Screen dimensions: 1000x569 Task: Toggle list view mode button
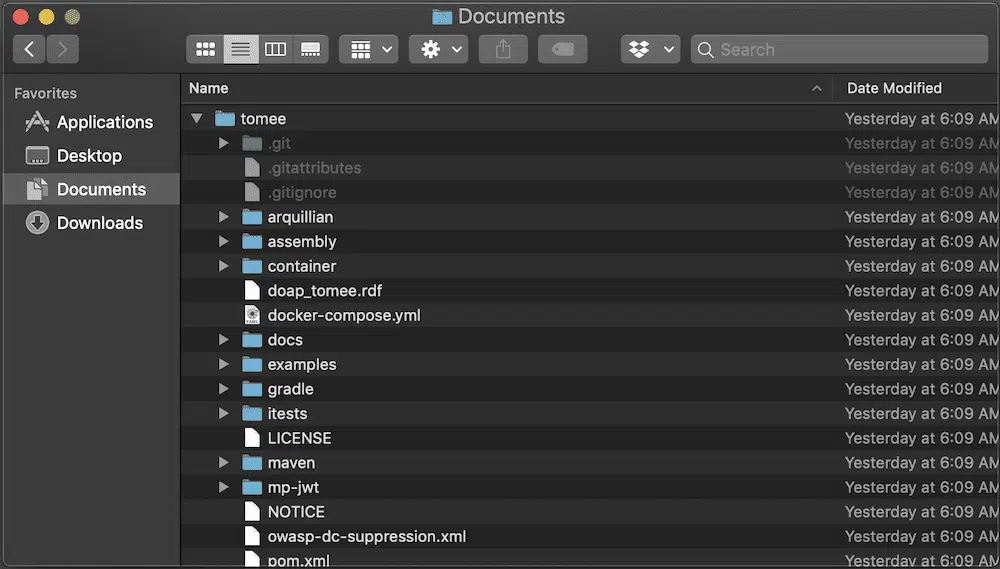[x=240, y=49]
